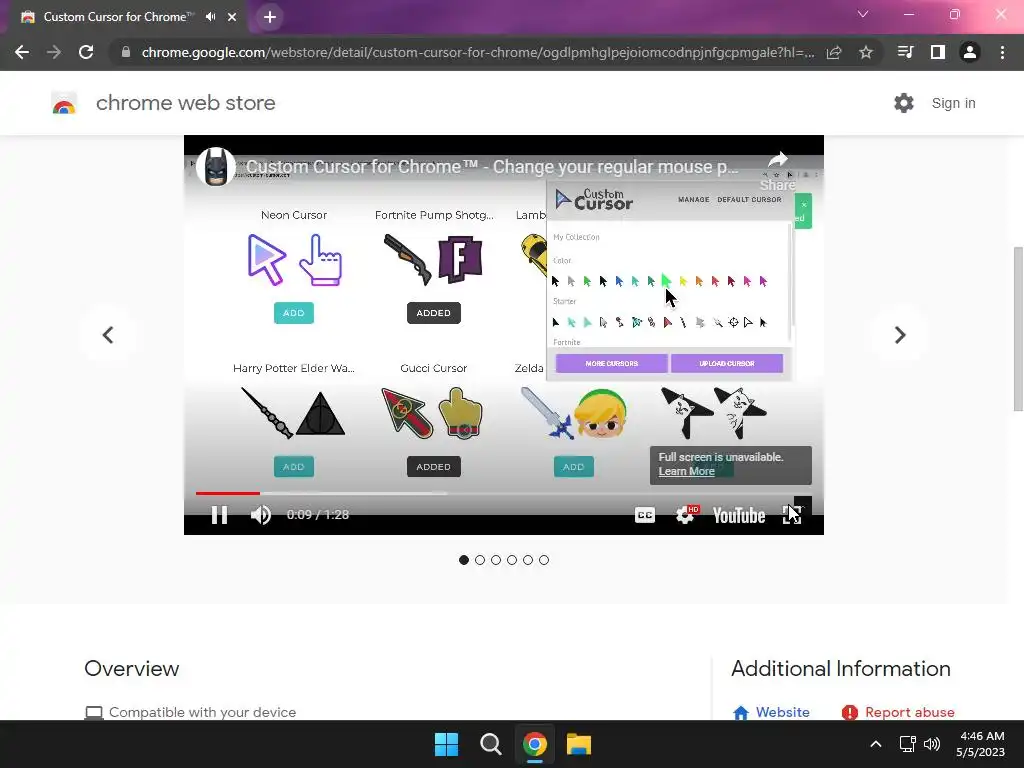Click the MORE CURSORS button in the video
The image size is (1024, 768).
612,364
